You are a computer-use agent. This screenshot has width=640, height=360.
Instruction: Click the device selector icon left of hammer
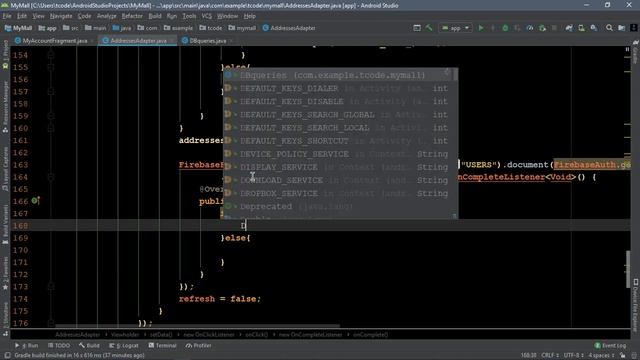pyautogui.click(x=417, y=28)
